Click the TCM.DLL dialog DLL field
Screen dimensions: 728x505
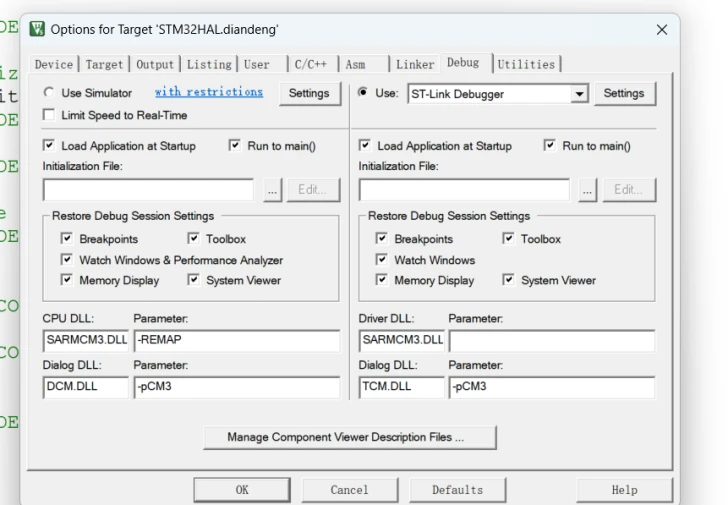402,387
